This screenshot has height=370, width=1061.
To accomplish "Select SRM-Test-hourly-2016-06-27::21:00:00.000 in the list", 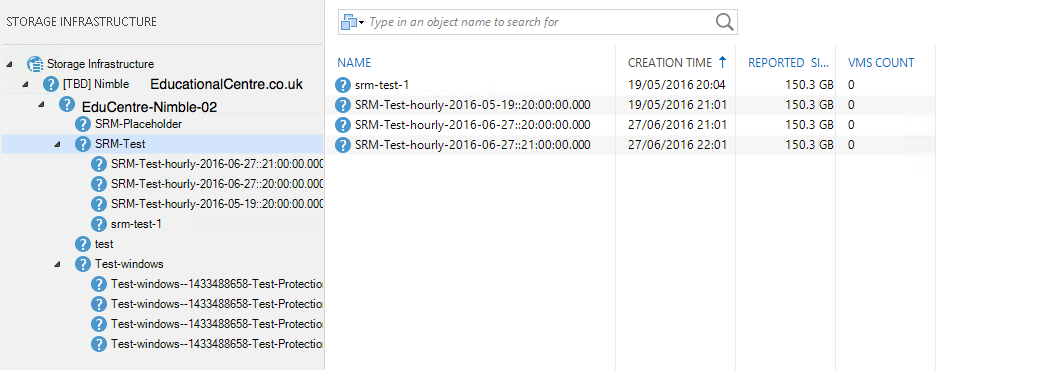I will (472, 145).
